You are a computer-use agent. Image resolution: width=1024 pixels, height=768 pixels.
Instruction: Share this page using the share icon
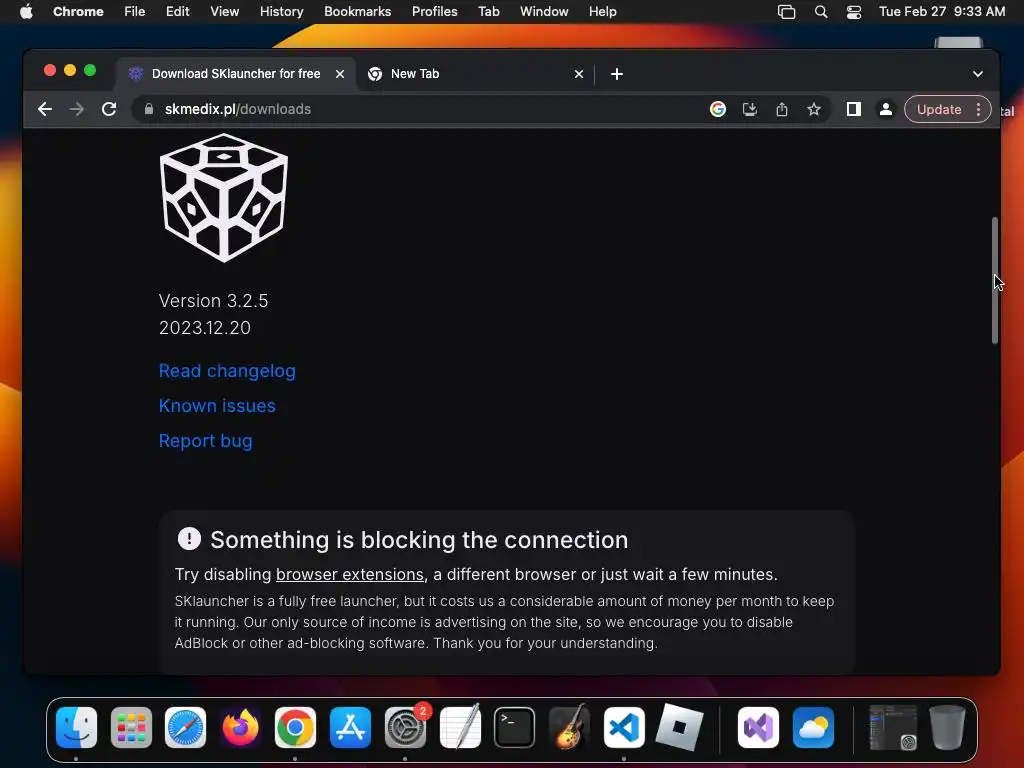(x=782, y=109)
